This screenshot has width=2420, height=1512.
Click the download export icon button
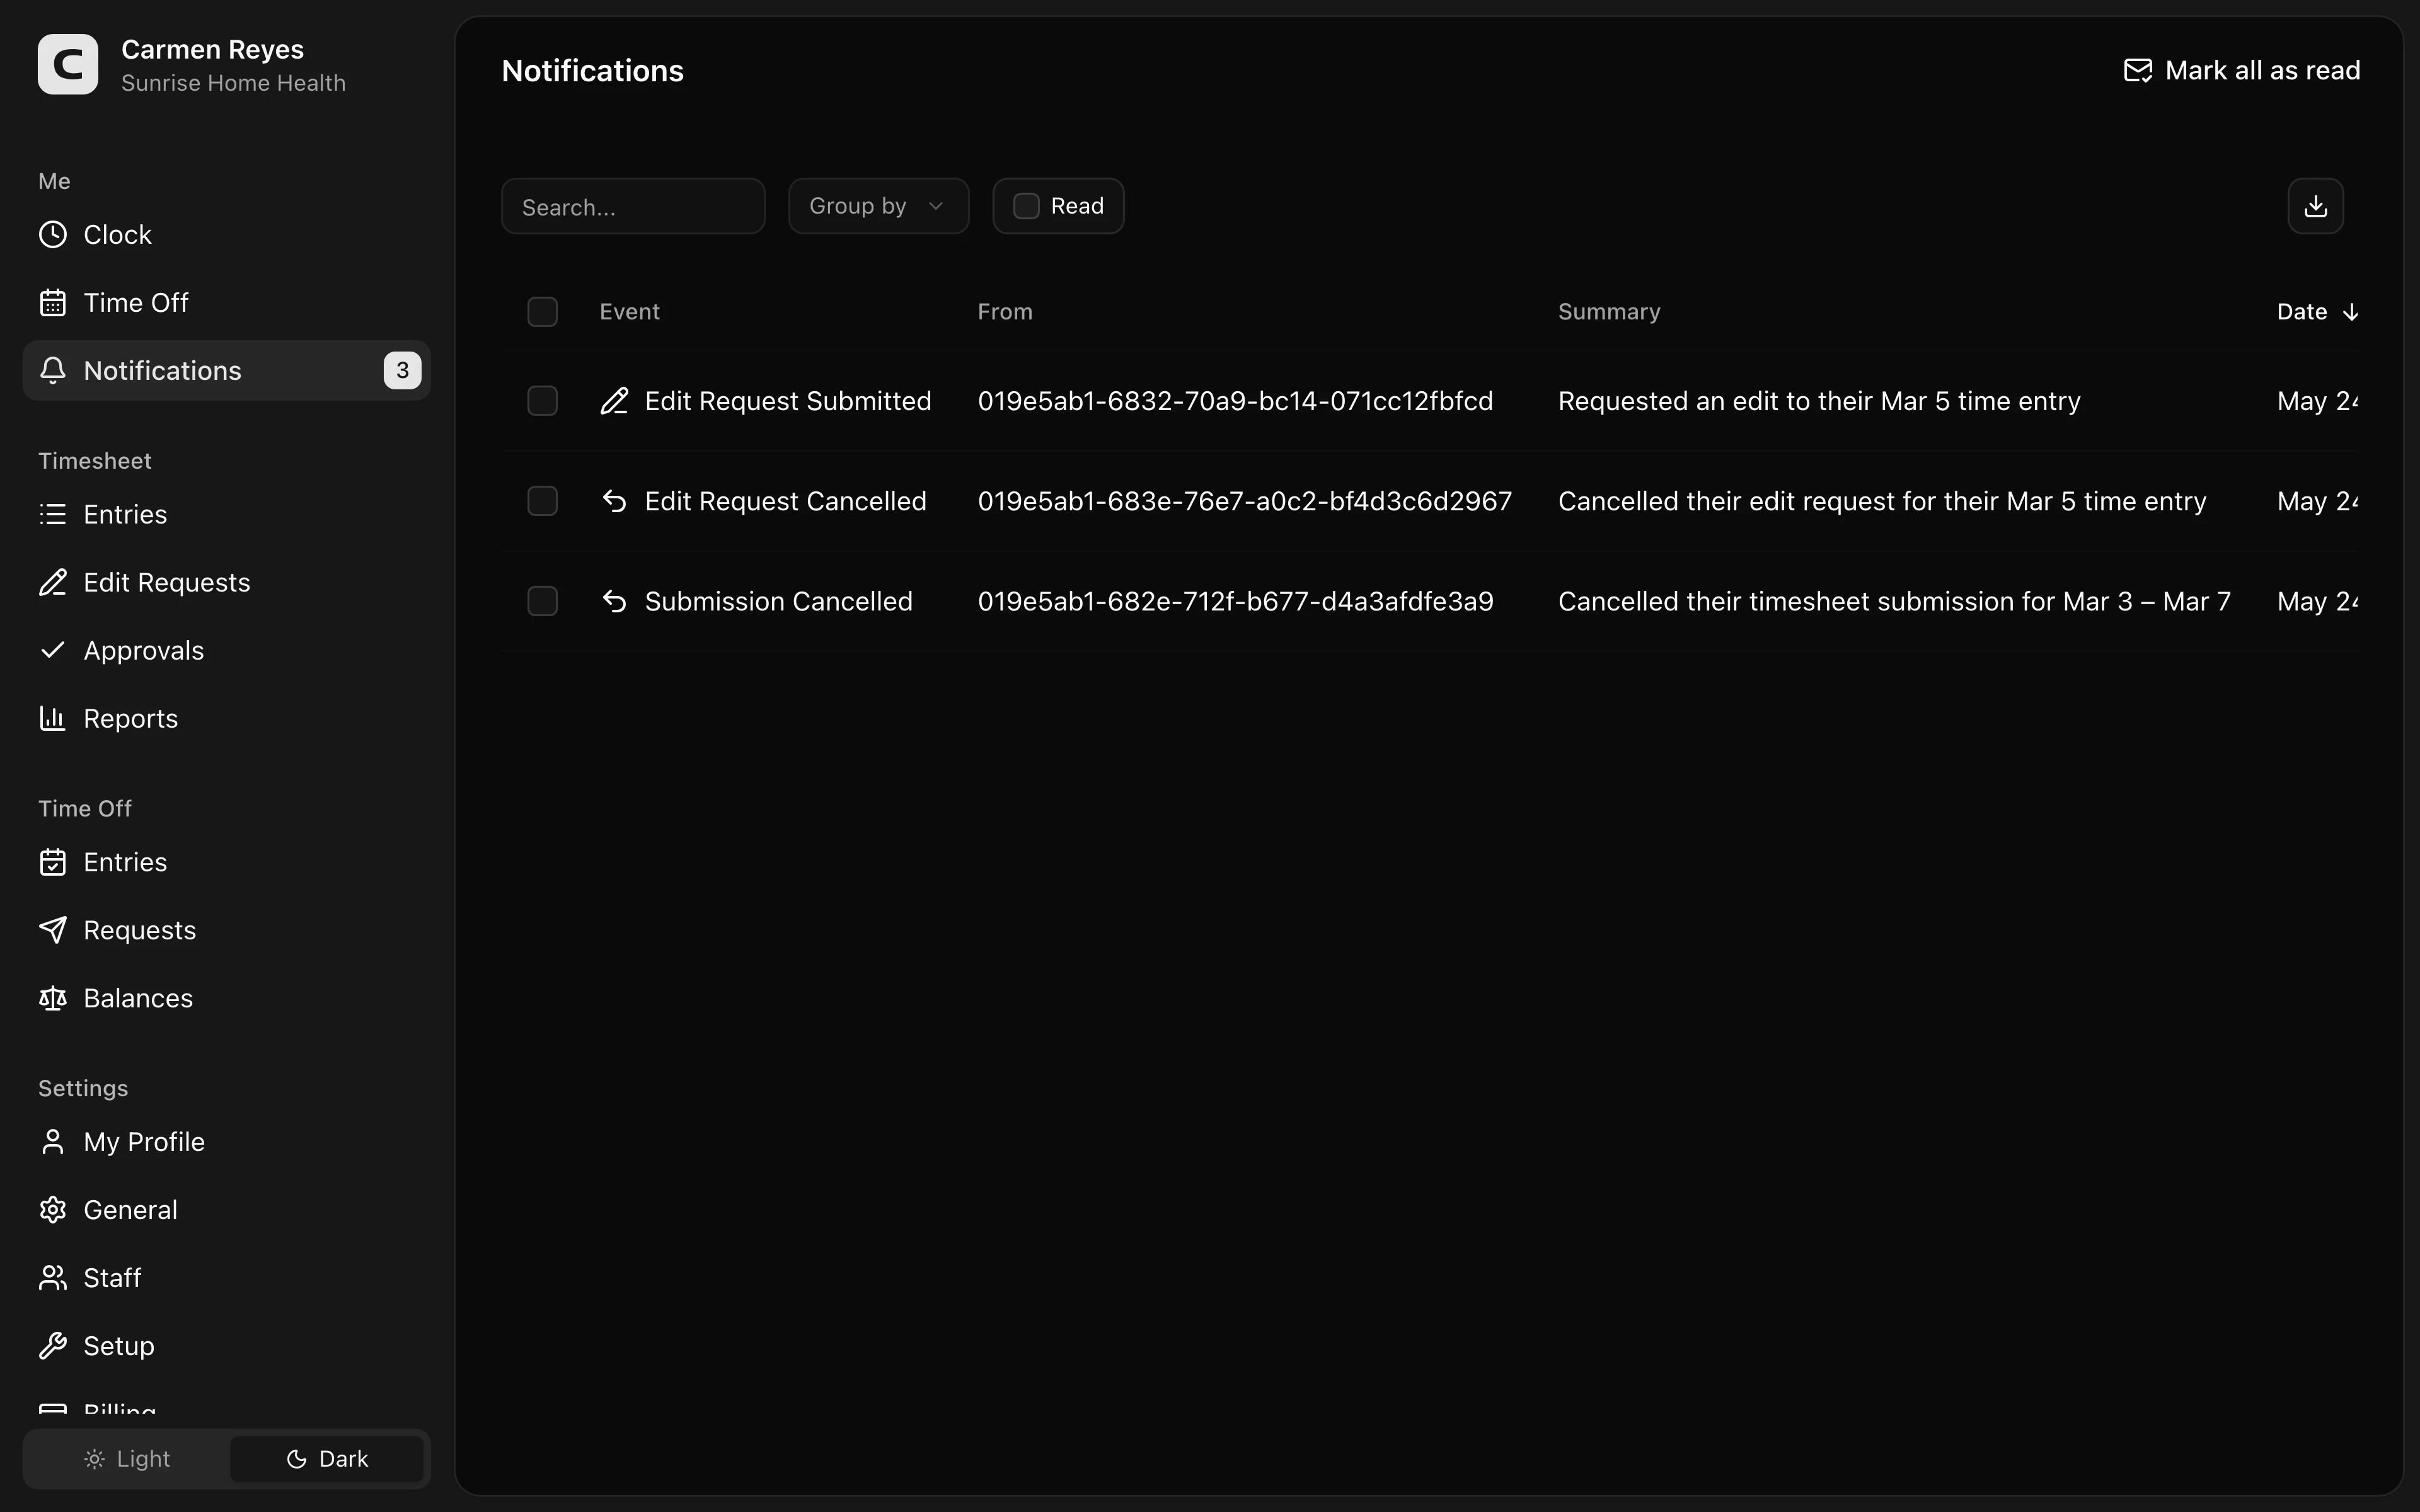2315,206
